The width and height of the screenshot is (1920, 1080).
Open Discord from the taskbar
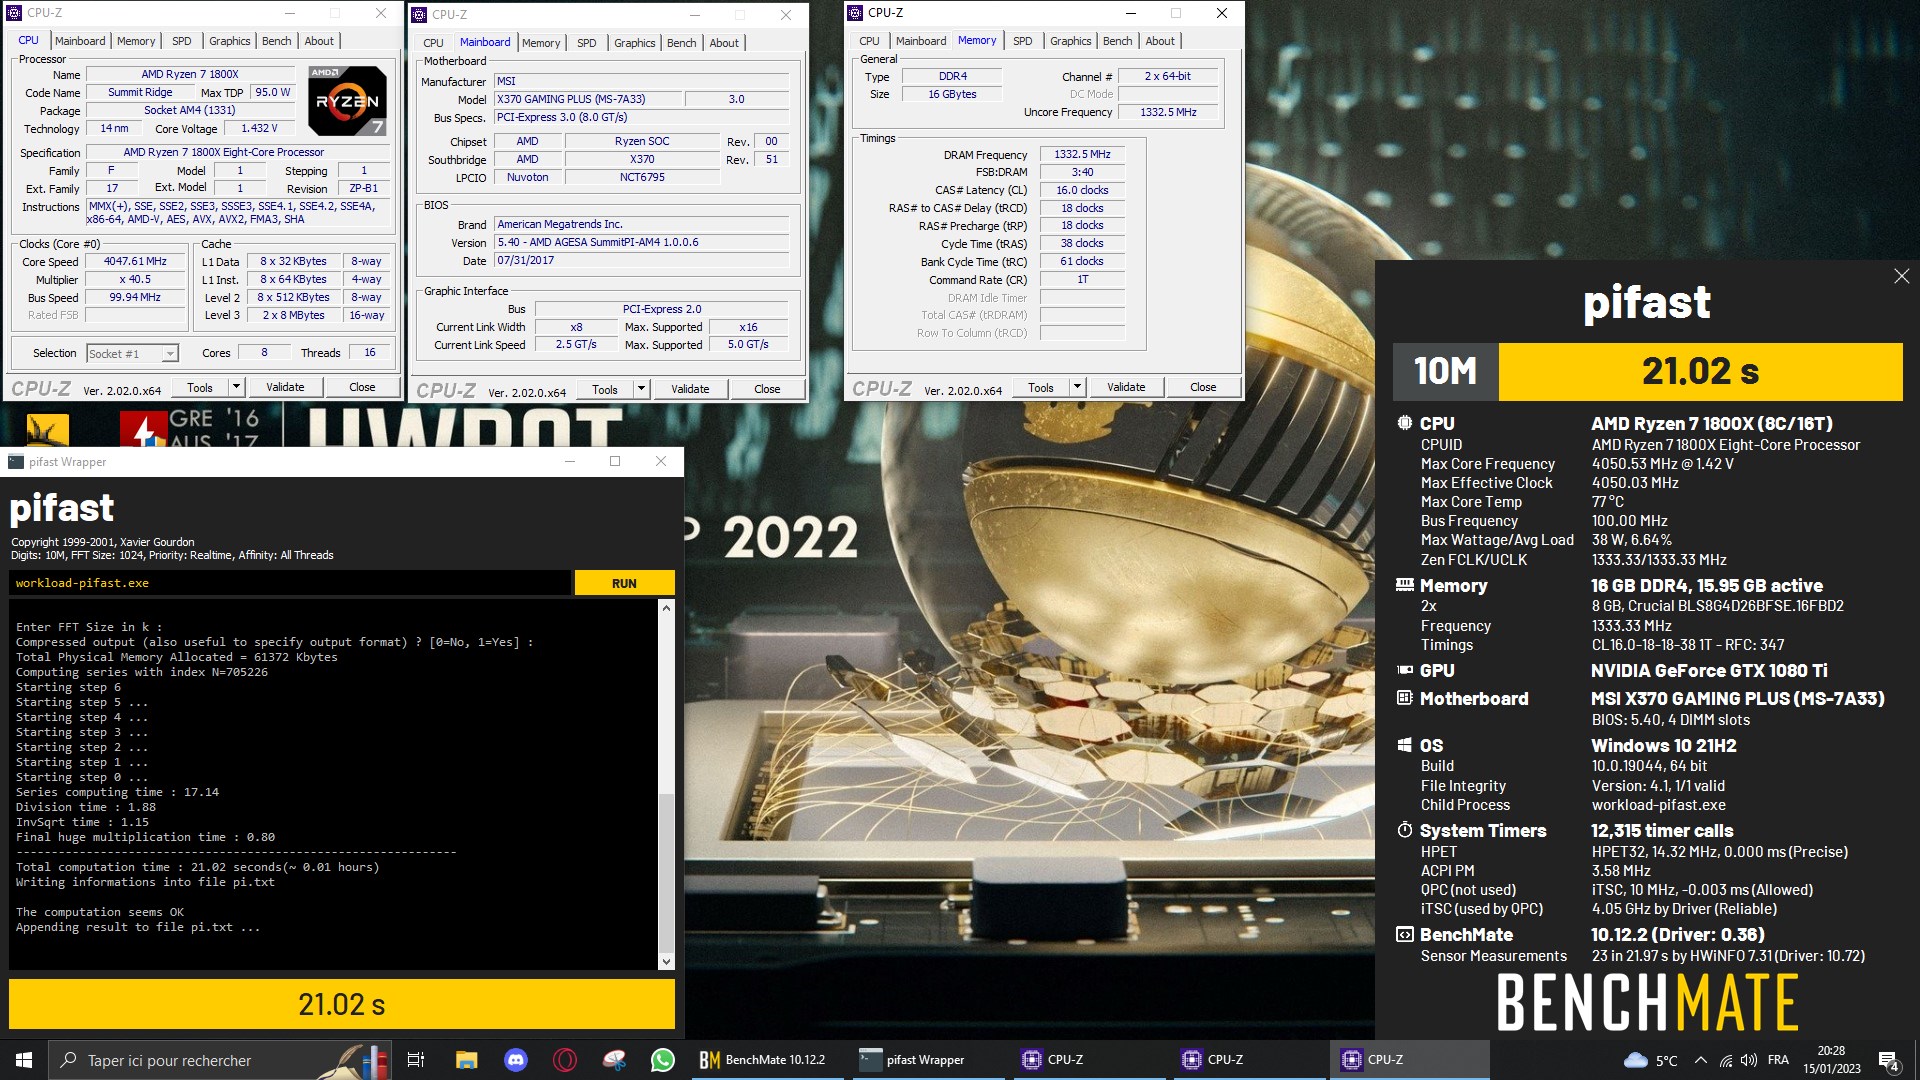(x=515, y=1060)
